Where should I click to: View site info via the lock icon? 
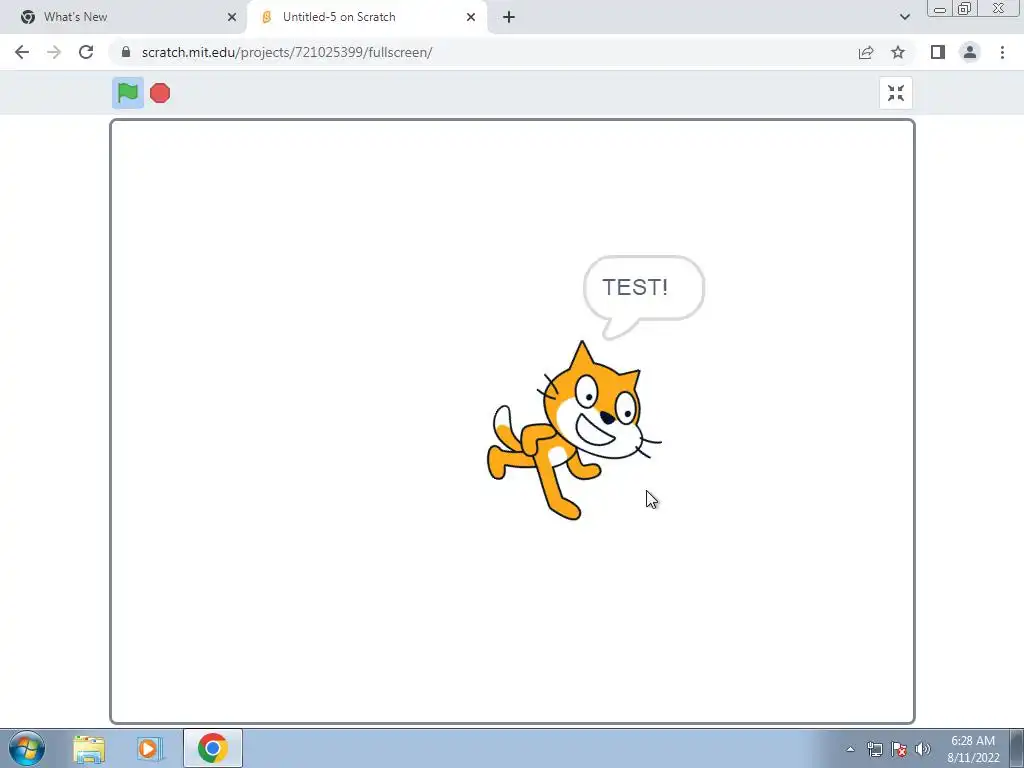coord(127,52)
